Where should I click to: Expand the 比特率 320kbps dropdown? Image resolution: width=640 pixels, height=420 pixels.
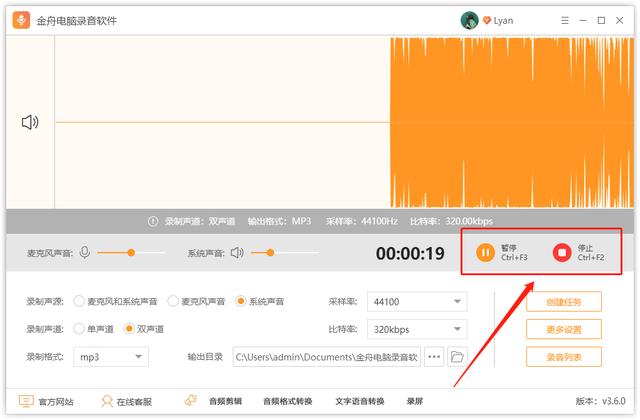pyautogui.click(x=417, y=329)
